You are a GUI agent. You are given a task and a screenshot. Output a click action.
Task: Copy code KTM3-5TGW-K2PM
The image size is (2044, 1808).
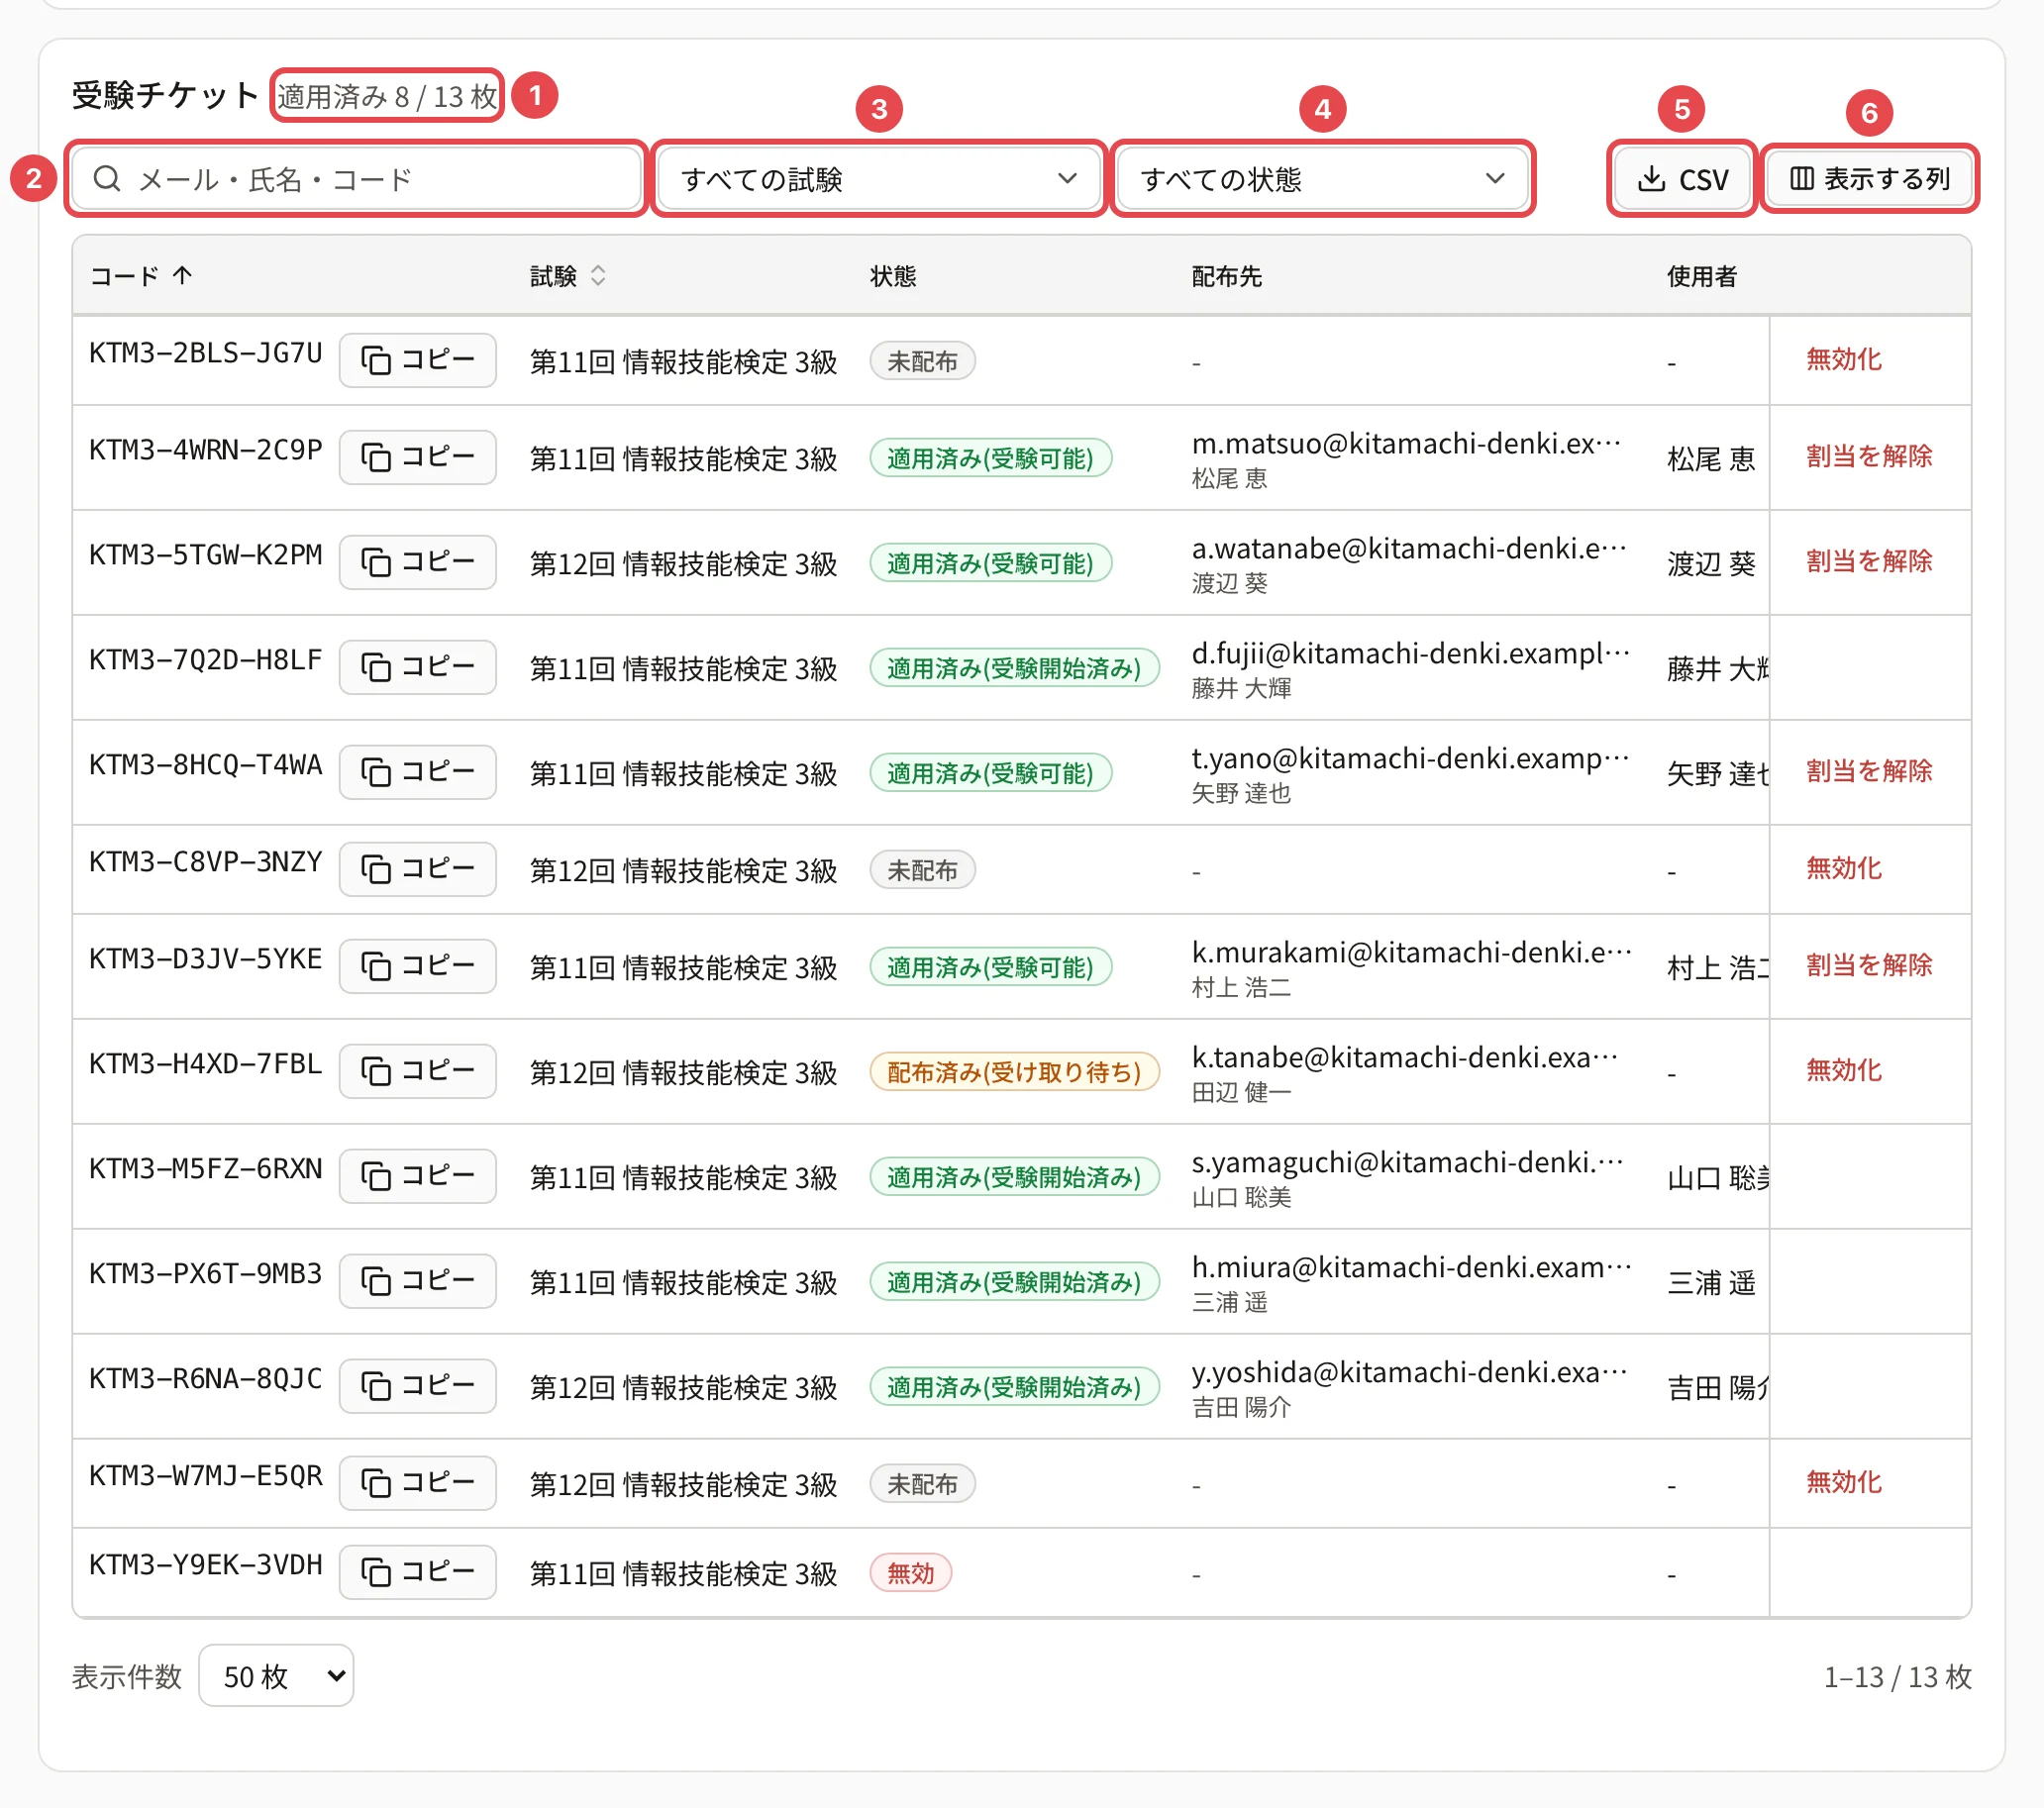pos(417,562)
